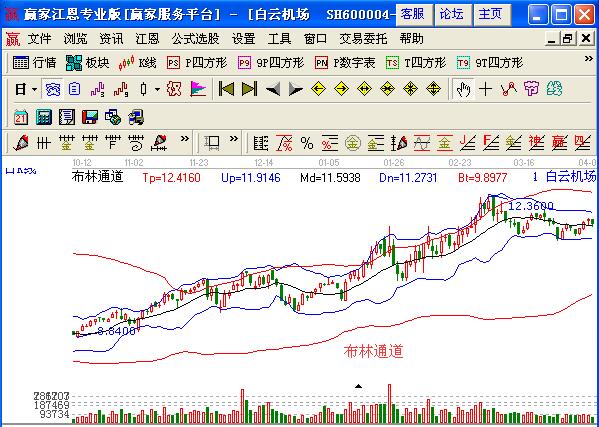Jump to first bar with skip-to-start icon

point(226,89)
